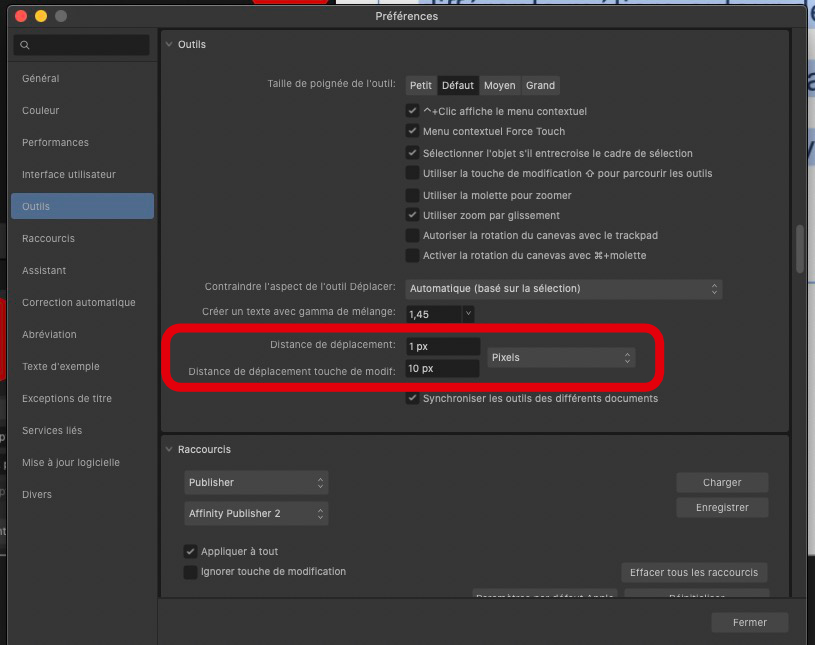Enable Ignorer touche de modification
The height and width of the screenshot is (645, 815).
point(190,572)
